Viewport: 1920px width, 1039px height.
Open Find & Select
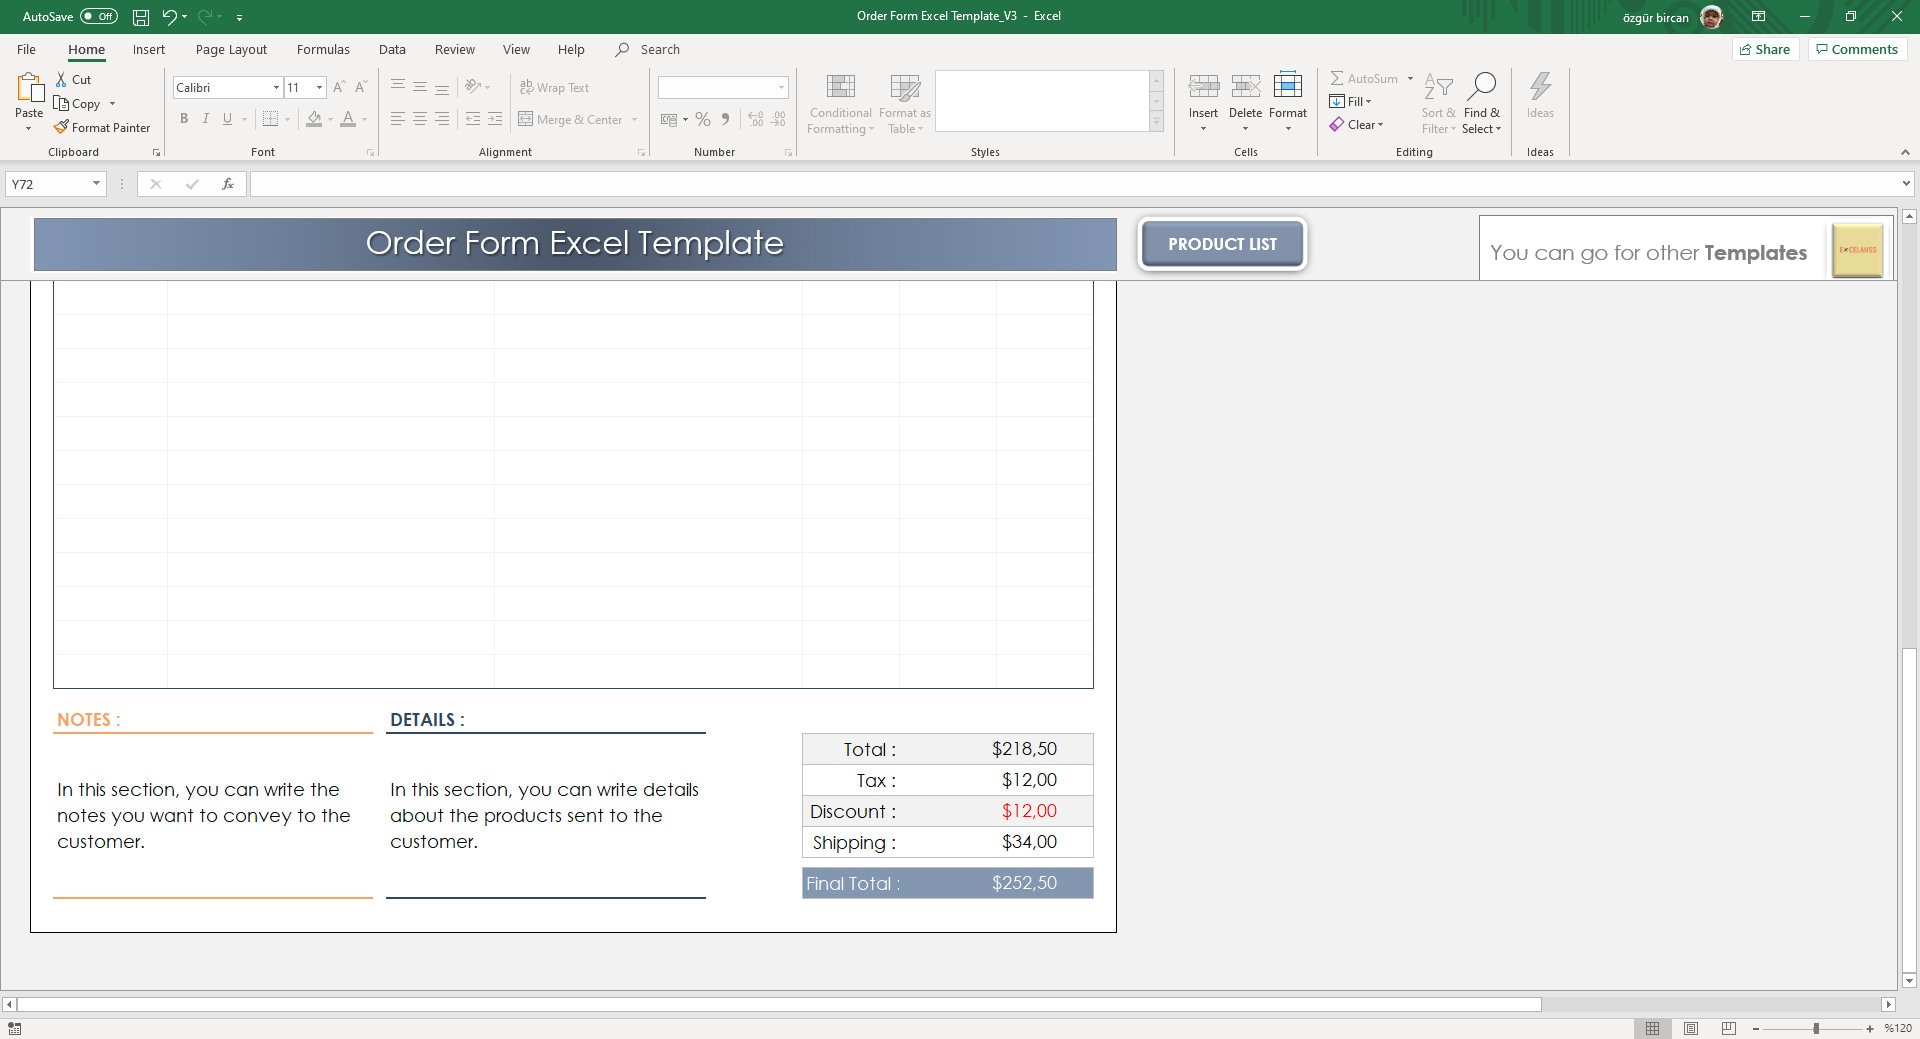1482,101
